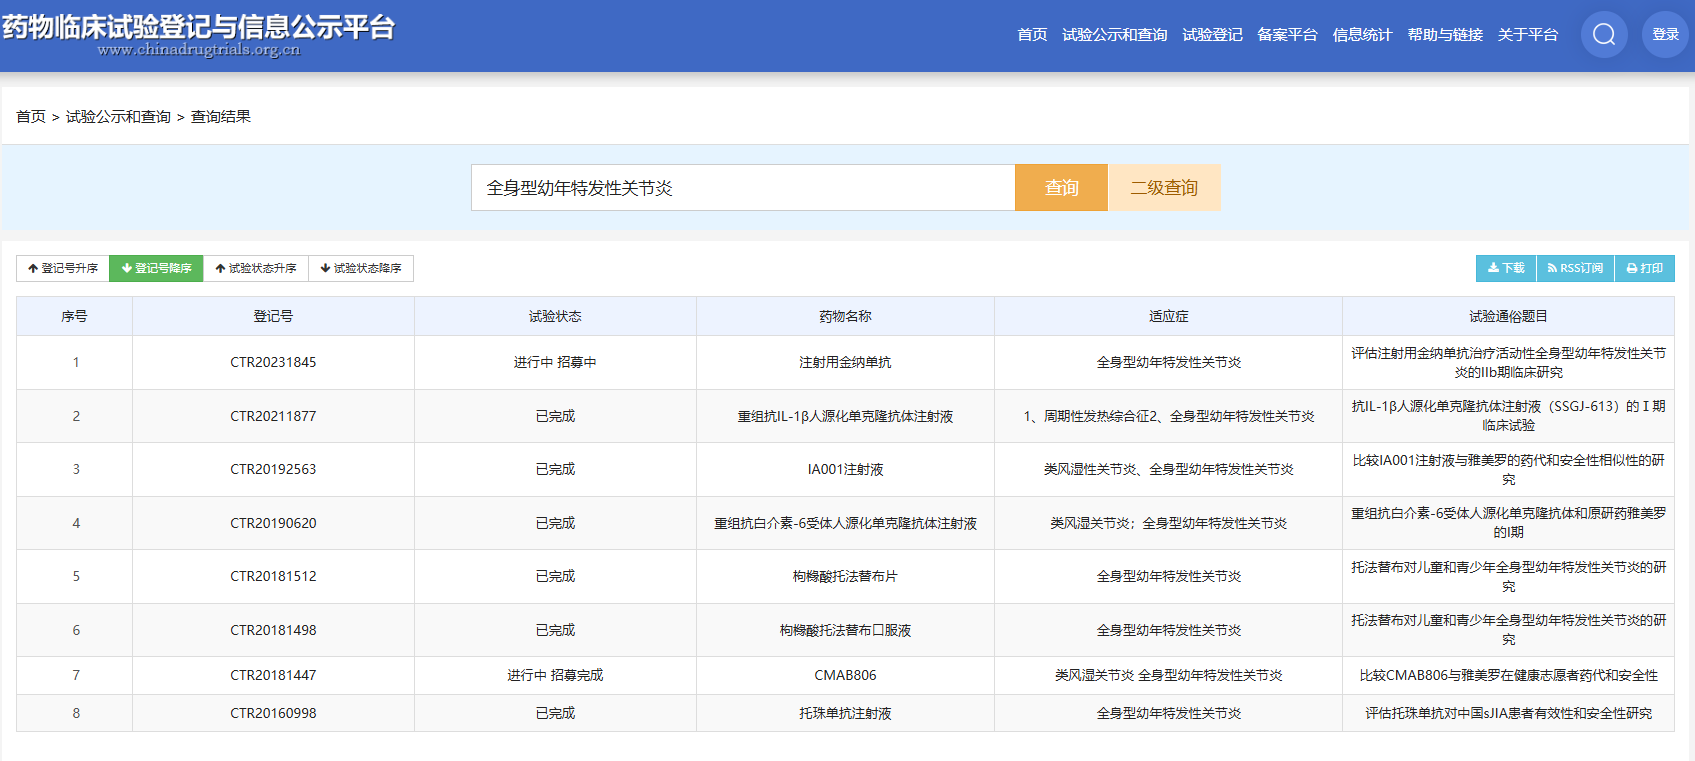Click drug name 枸橼酸托法替布口服液

pyautogui.click(x=845, y=630)
